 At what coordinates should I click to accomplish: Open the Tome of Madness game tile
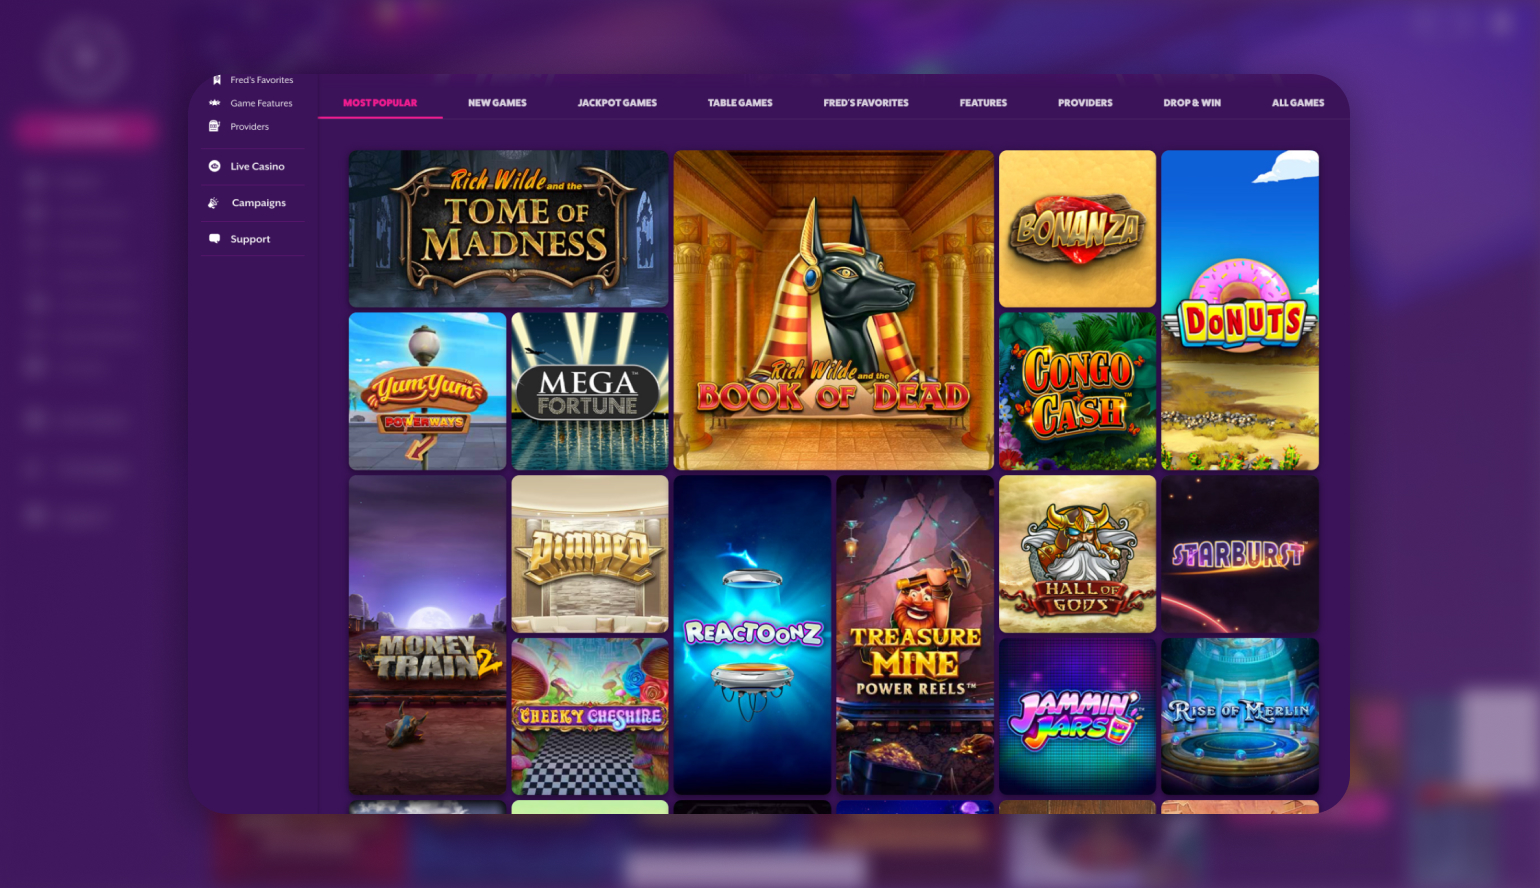[508, 229]
